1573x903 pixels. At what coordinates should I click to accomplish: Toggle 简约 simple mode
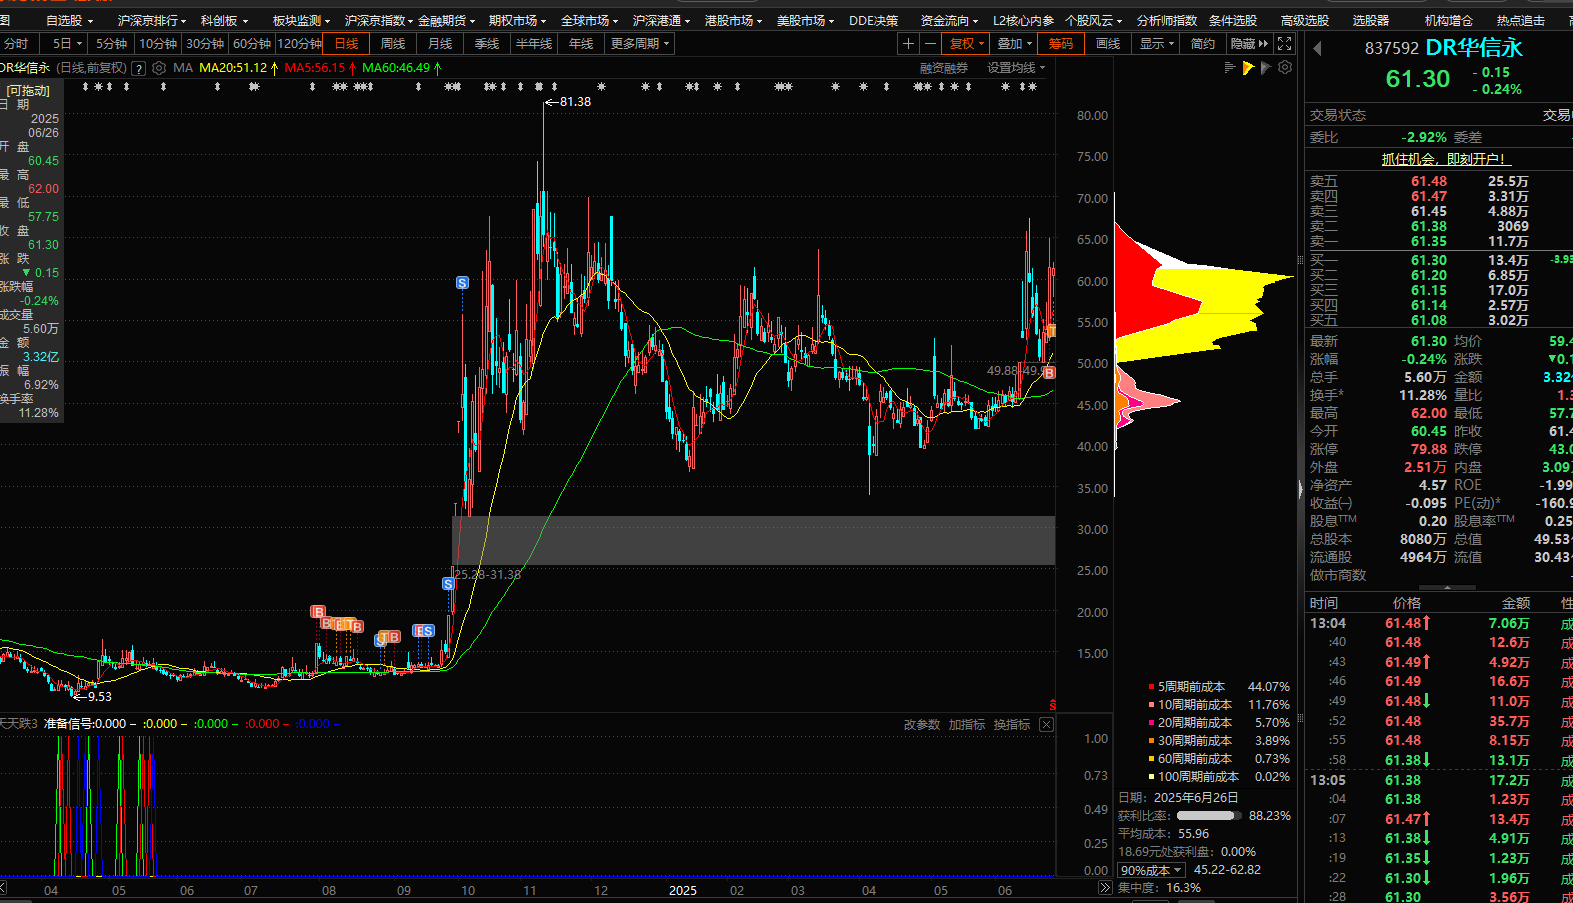(x=1203, y=43)
